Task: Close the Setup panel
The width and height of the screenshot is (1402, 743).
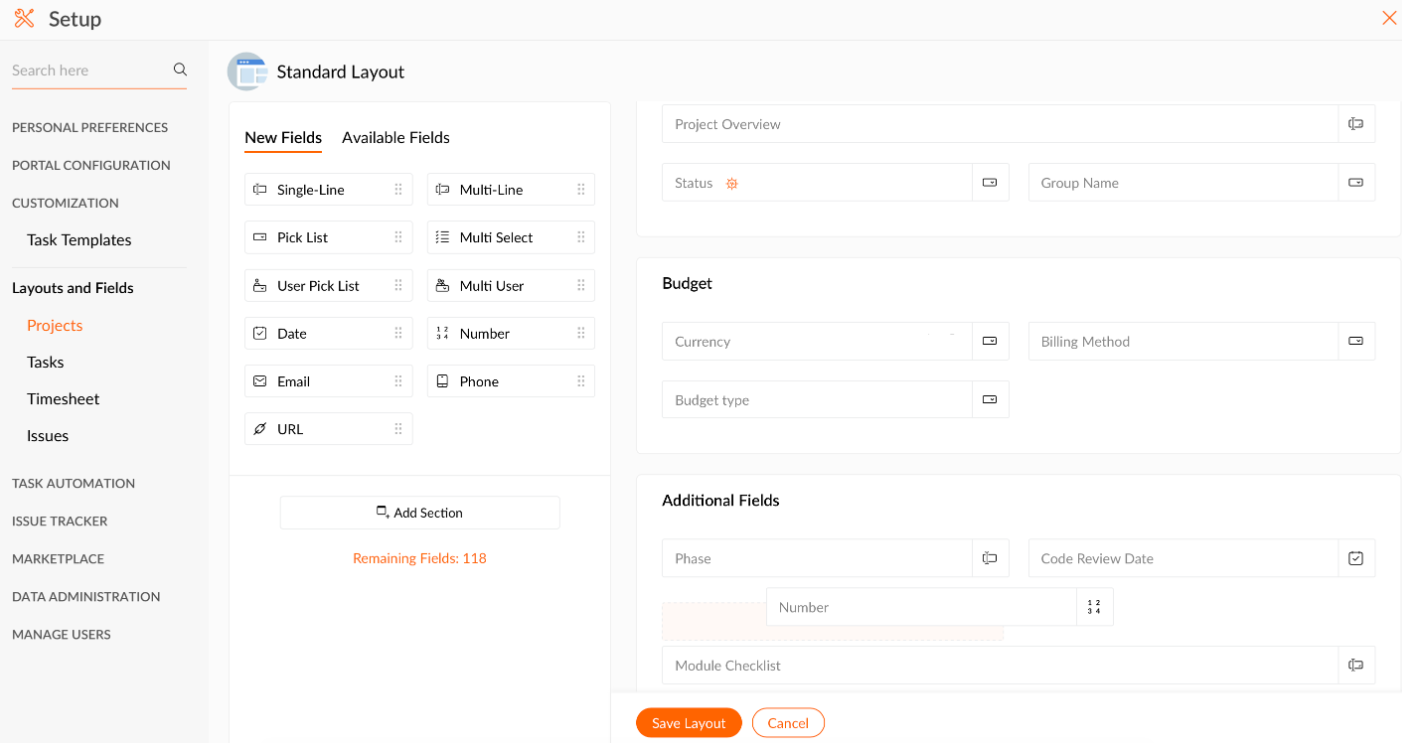Action: [1389, 18]
